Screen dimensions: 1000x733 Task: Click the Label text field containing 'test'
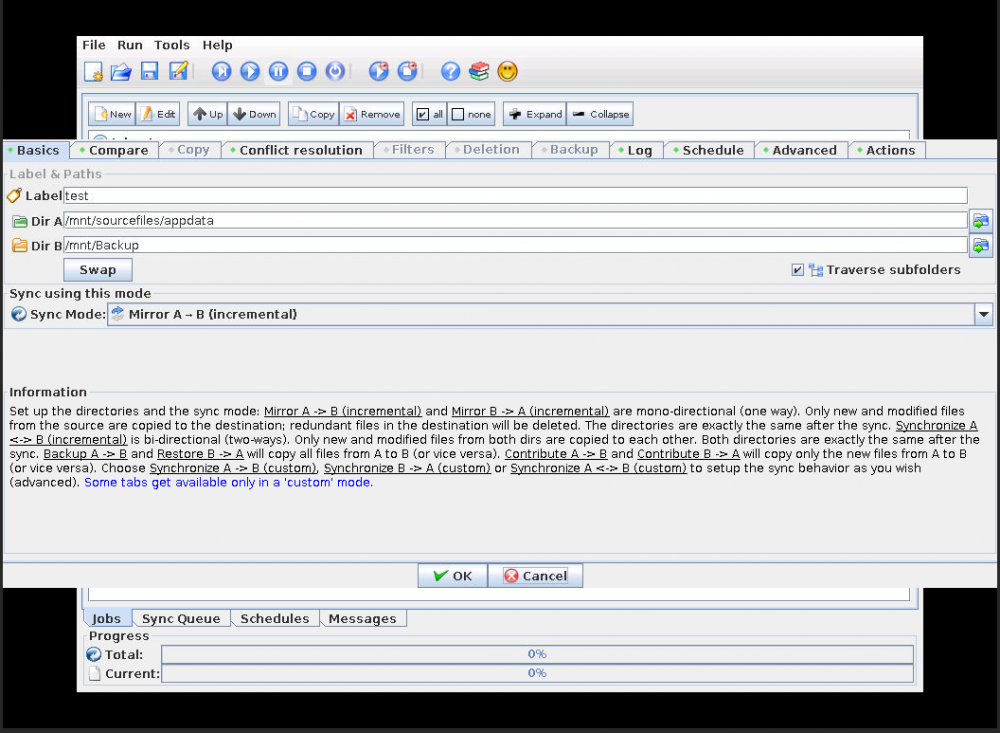515,196
